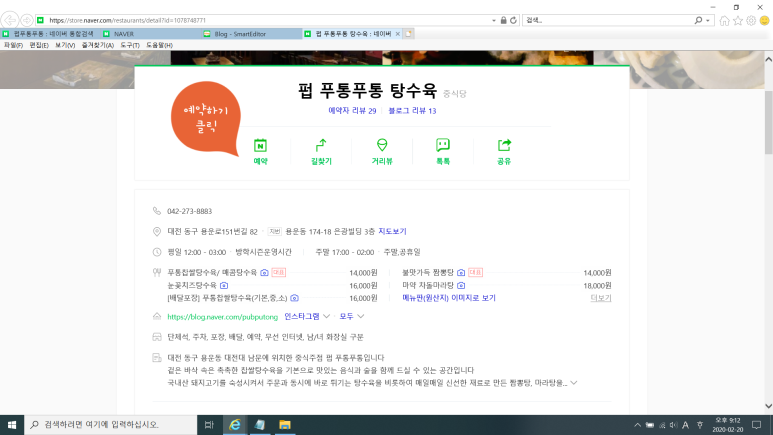Click page vertical scrollbar thumb
Image resolution: width=773 pixels, height=435 pixels.
769,122
